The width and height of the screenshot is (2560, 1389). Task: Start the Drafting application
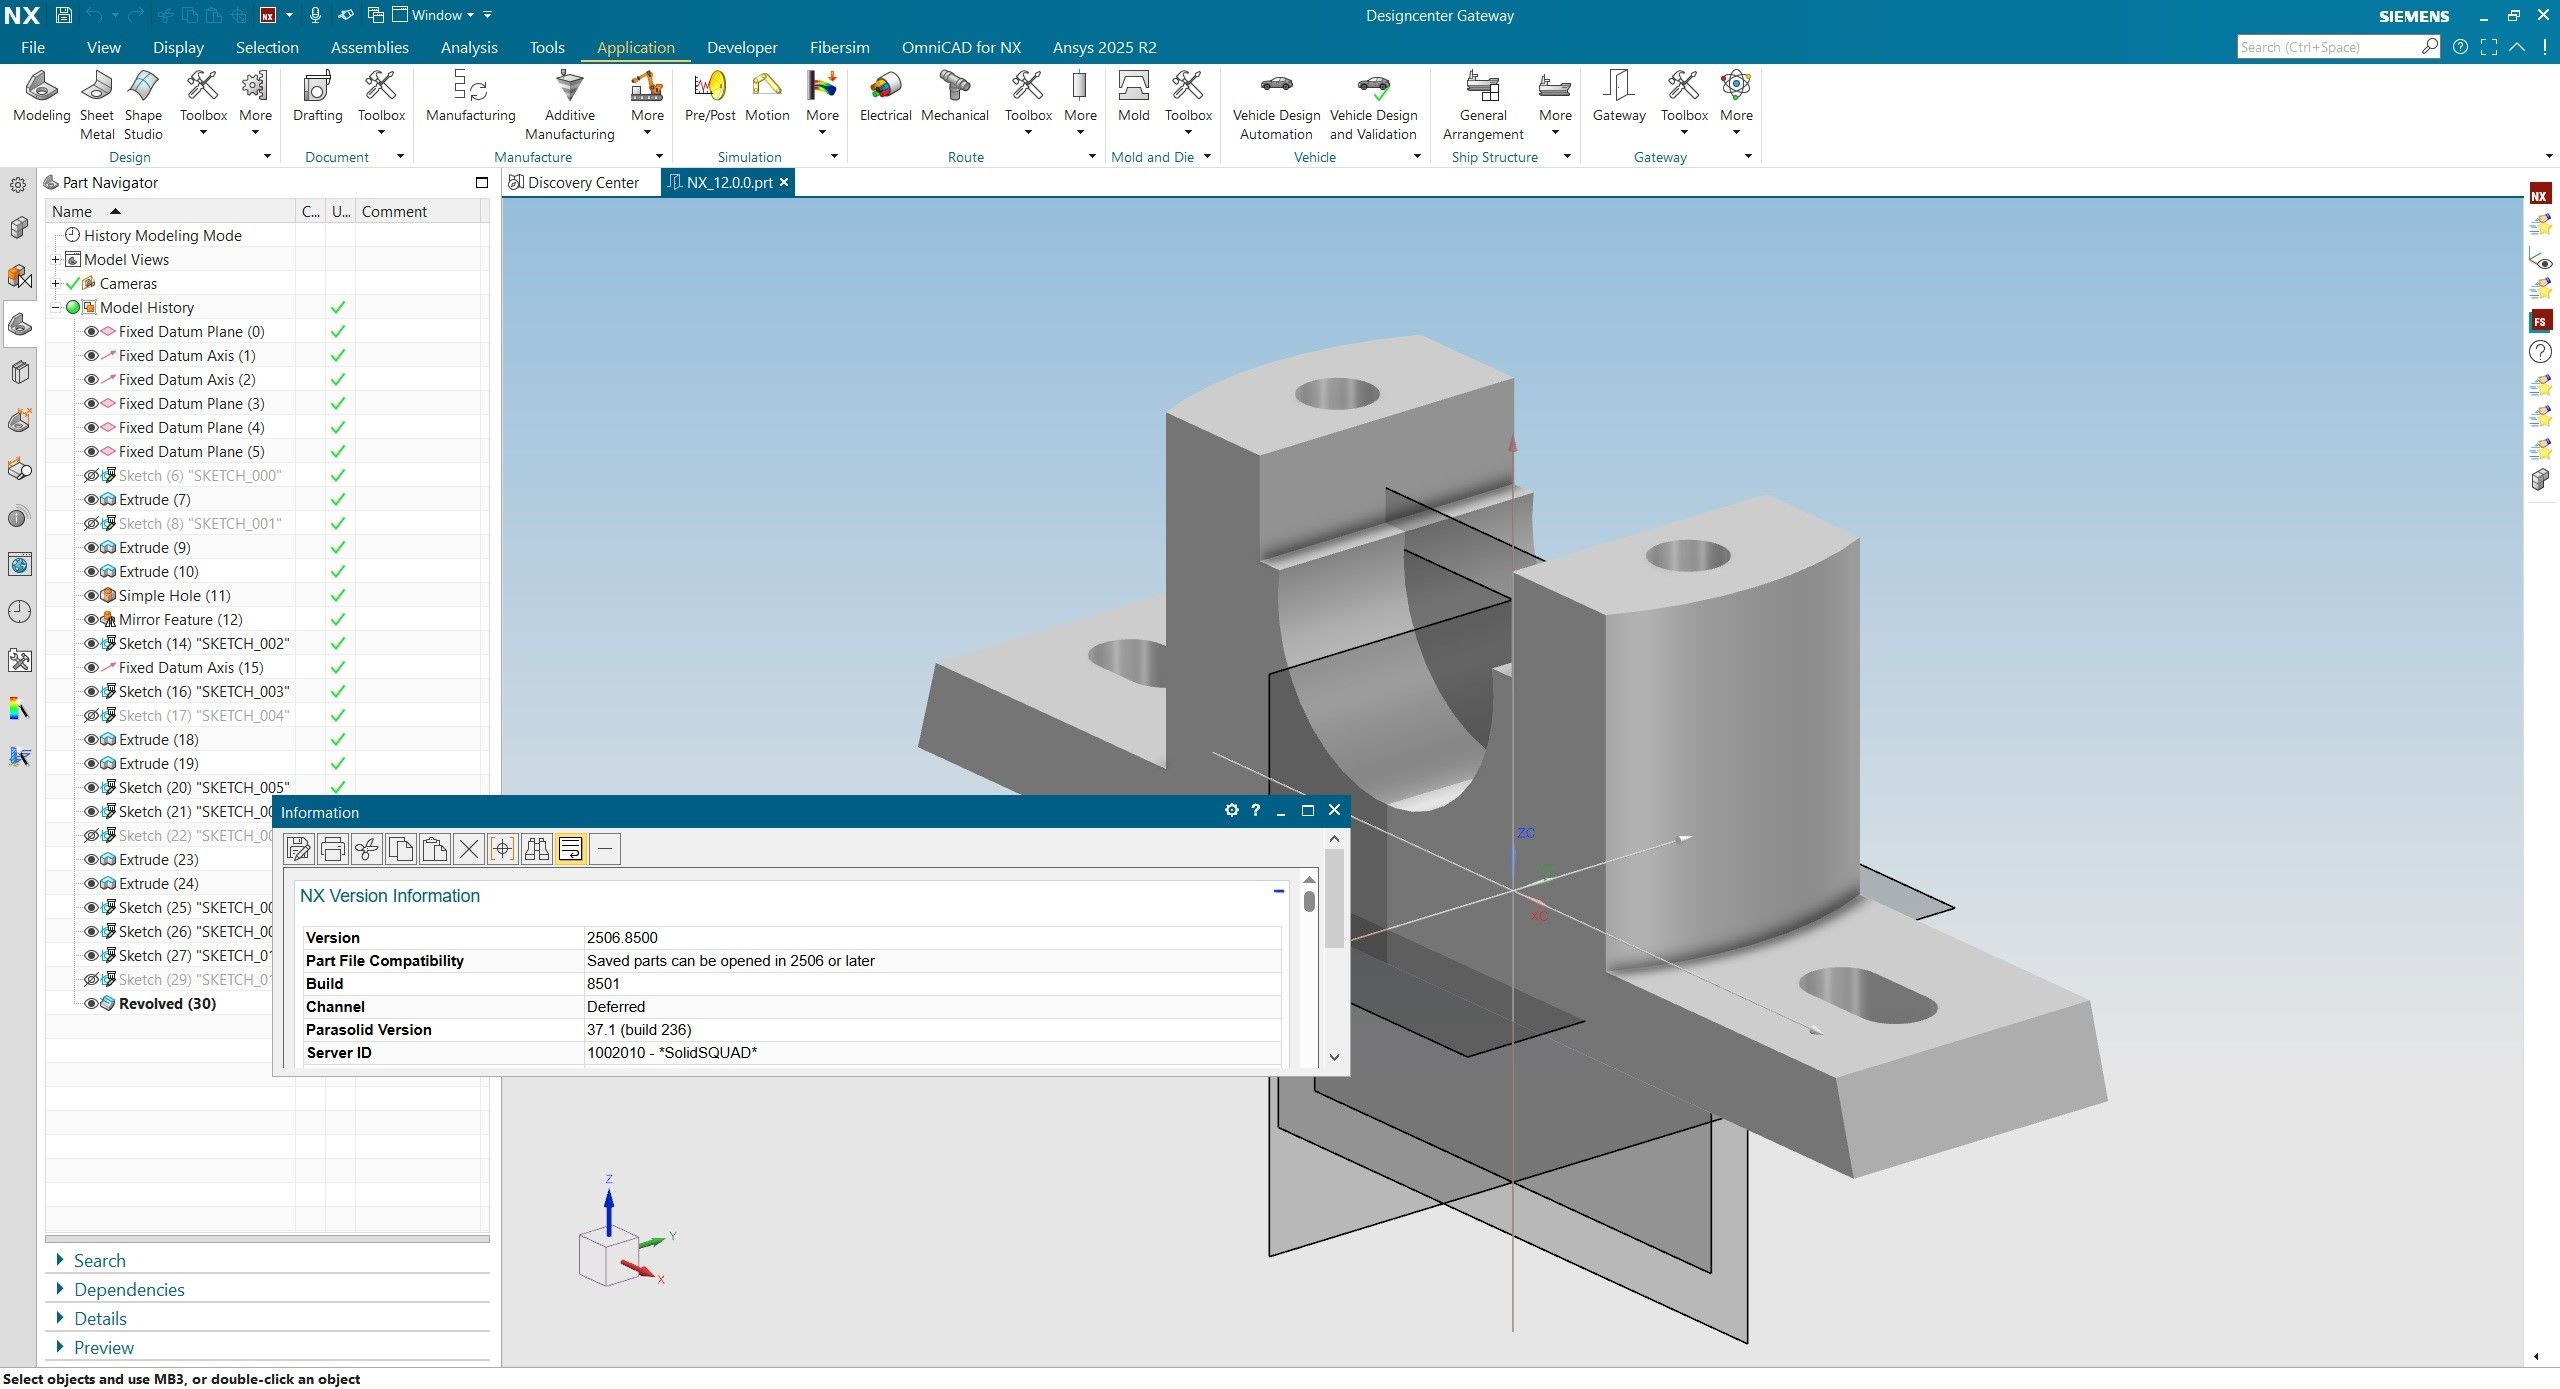pyautogui.click(x=317, y=97)
